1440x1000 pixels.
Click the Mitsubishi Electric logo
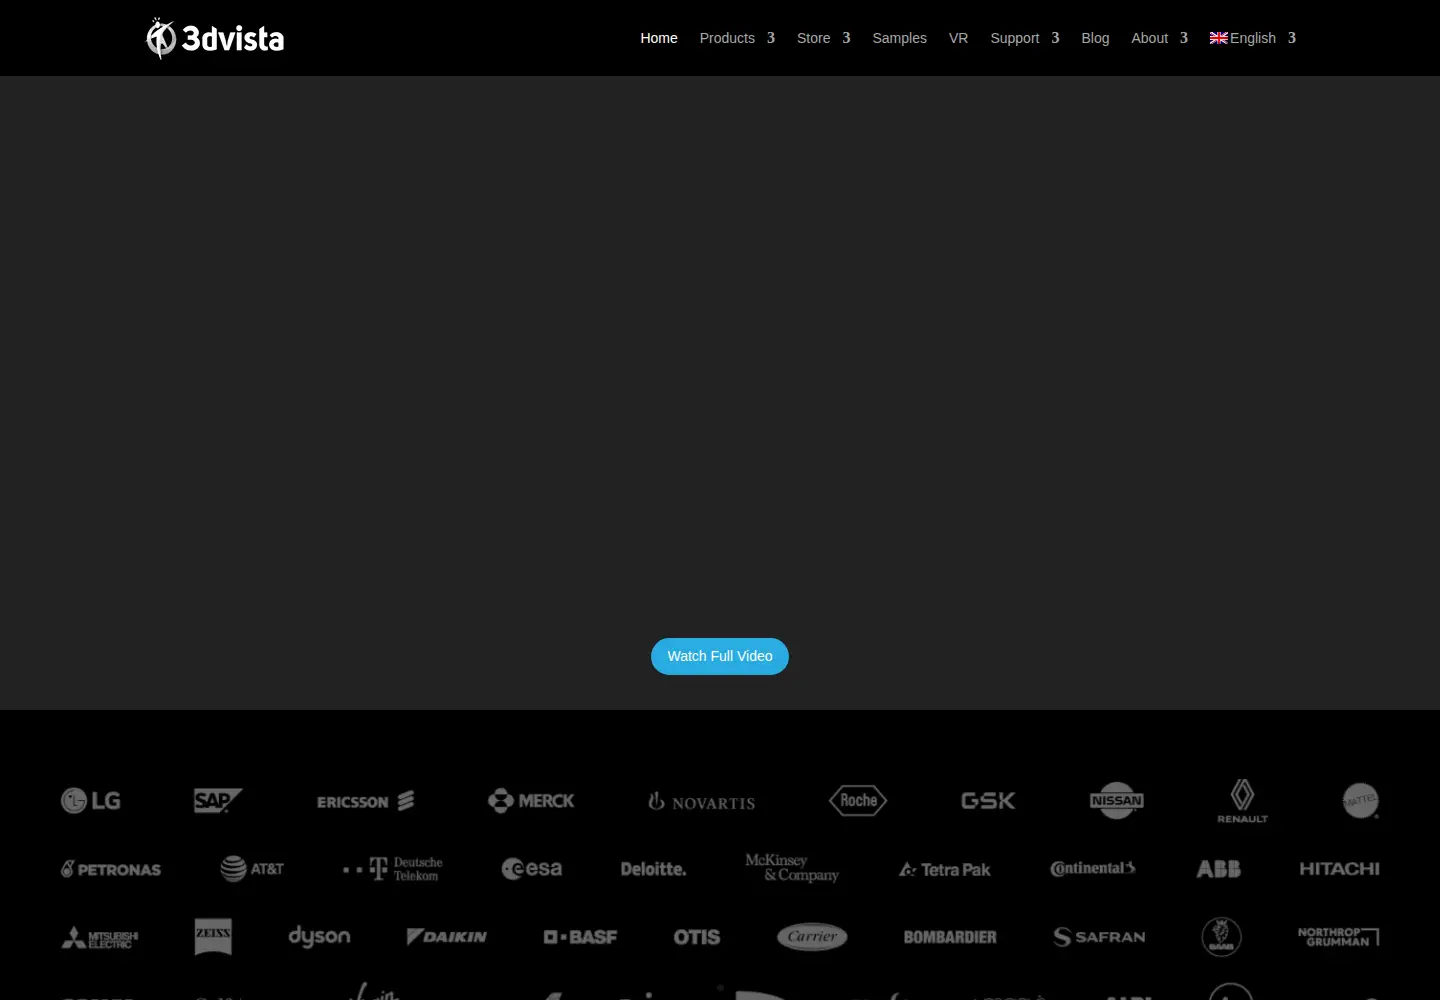click(100, 938)
